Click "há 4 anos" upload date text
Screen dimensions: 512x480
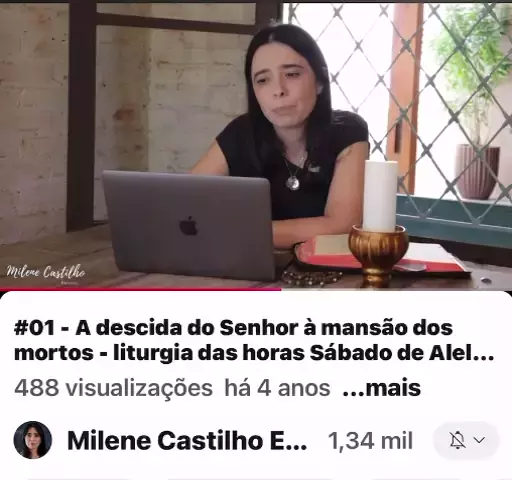(x=277, y=388)
